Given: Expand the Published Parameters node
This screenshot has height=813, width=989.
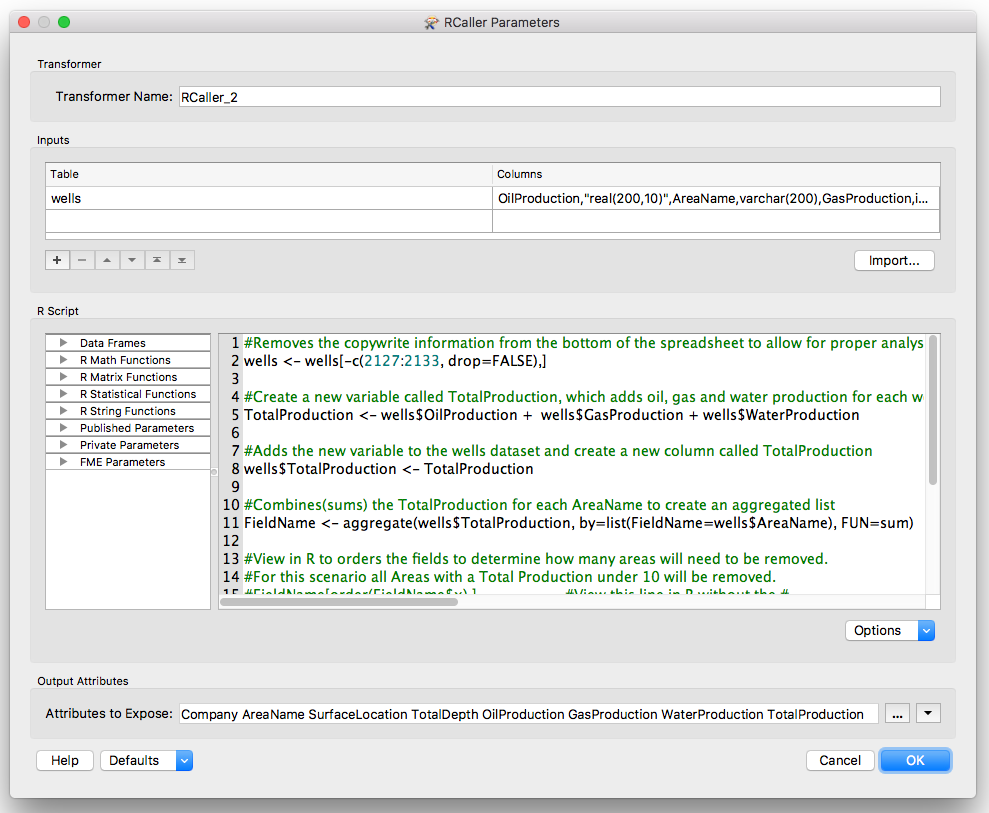Looking at the screenshot, I should (x=63, y=428).
